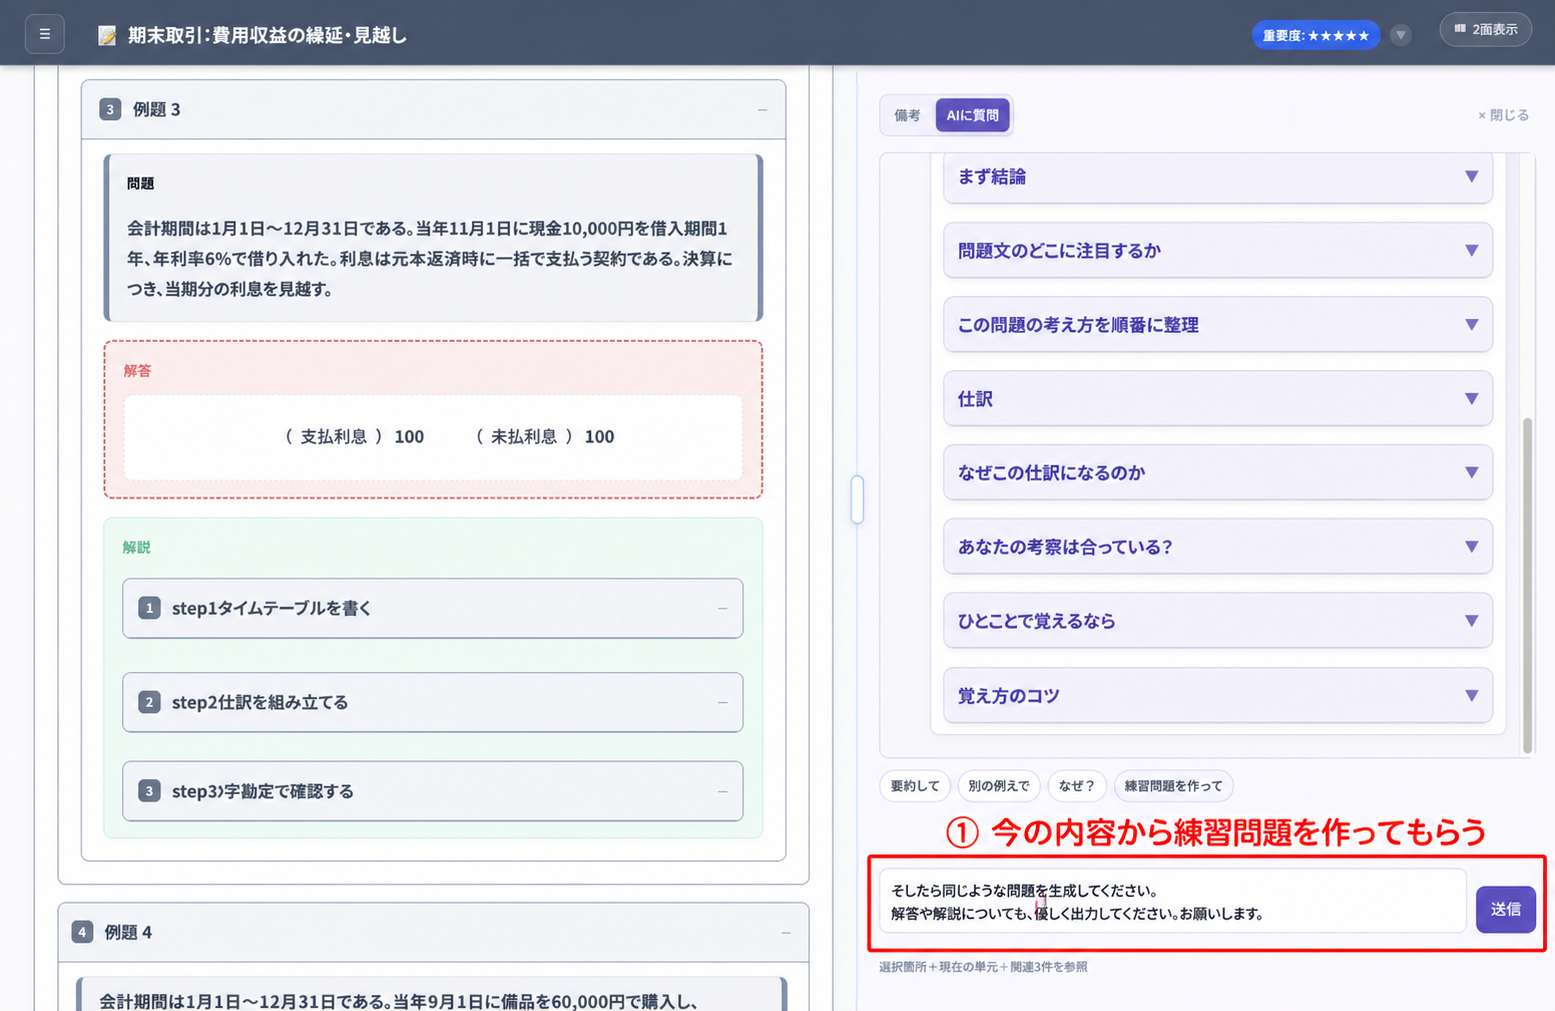Viewport: 1555px width, 1011px height.
Task: Toggle the 2面表示 split view button
Action: click(x=1485, y=30)
